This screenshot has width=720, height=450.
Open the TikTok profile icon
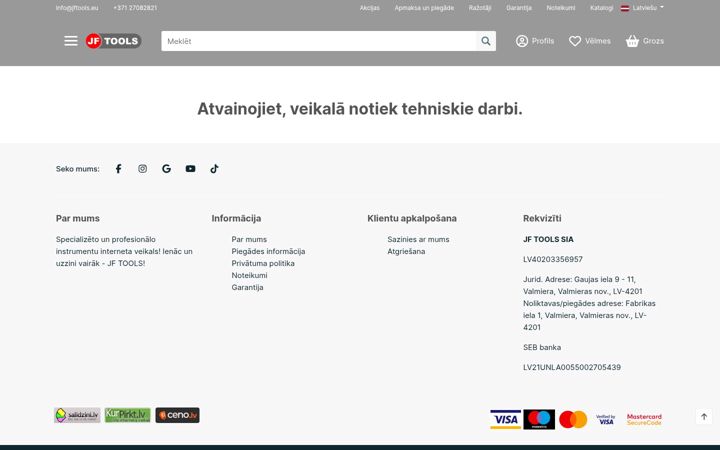(214, 169)
